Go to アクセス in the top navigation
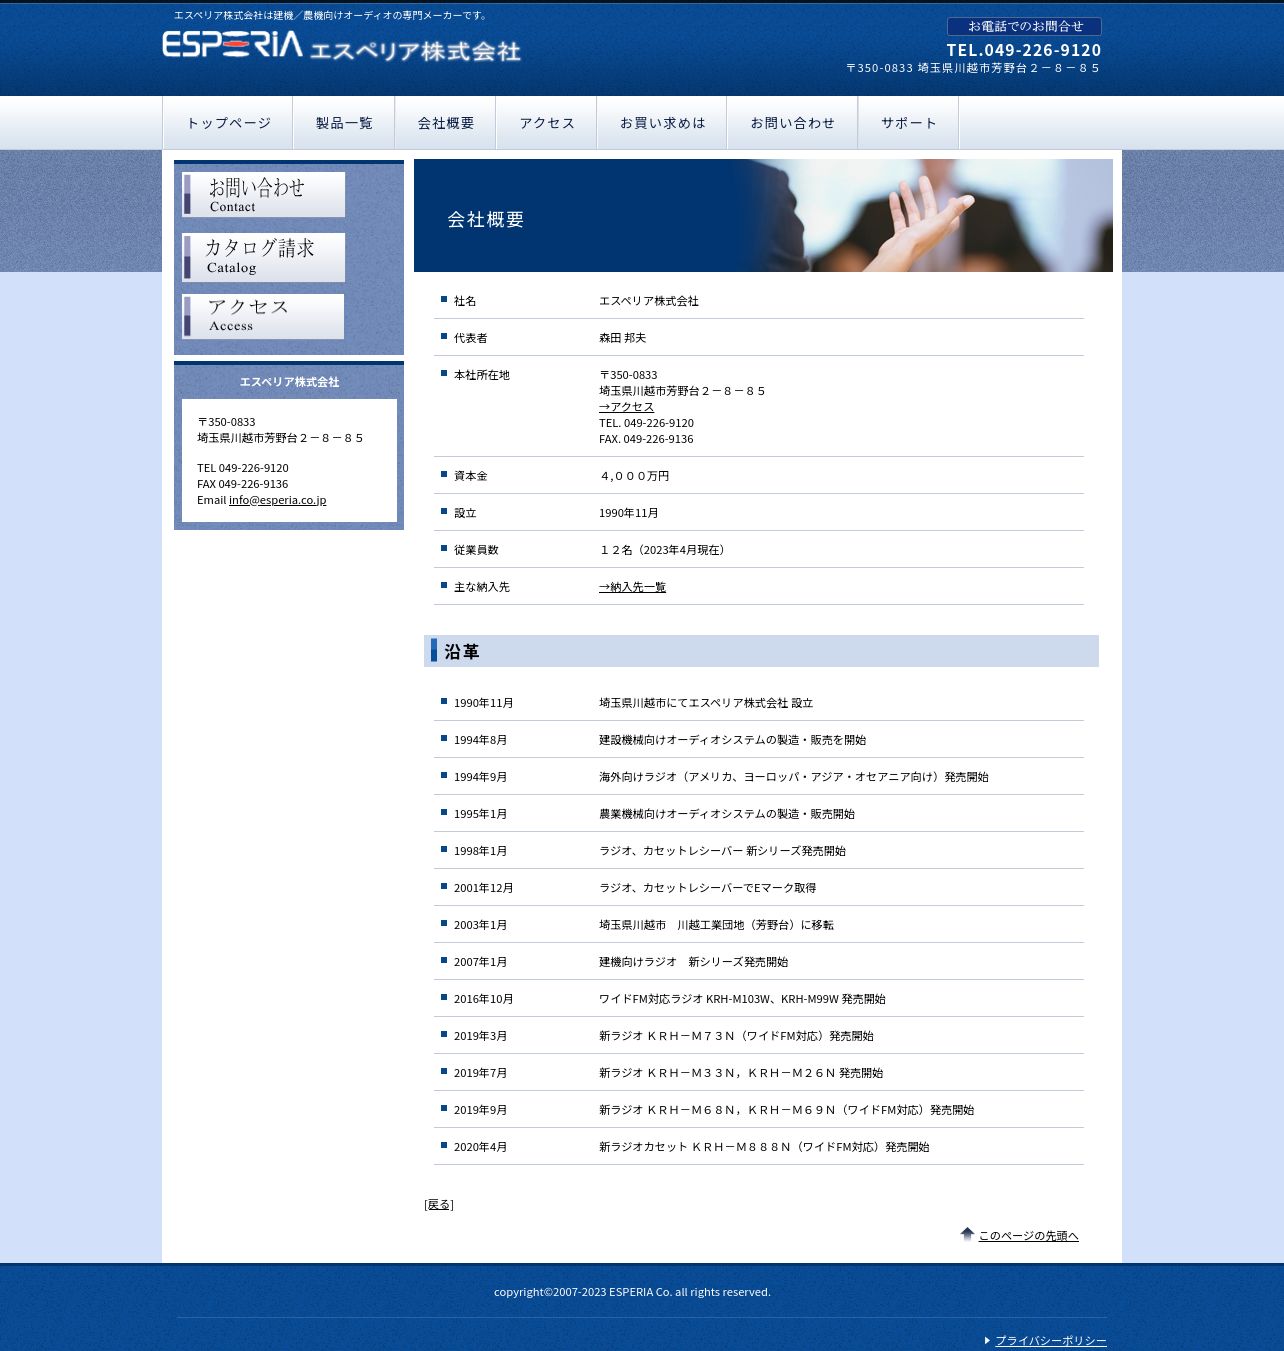The image size is (1284, 1351). tap(547, 123)
